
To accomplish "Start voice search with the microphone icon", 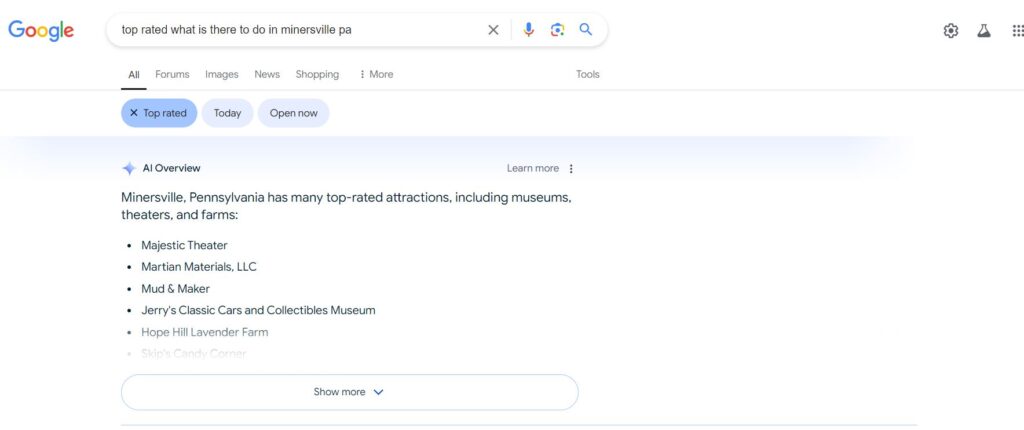I will [x=528, y=30].
